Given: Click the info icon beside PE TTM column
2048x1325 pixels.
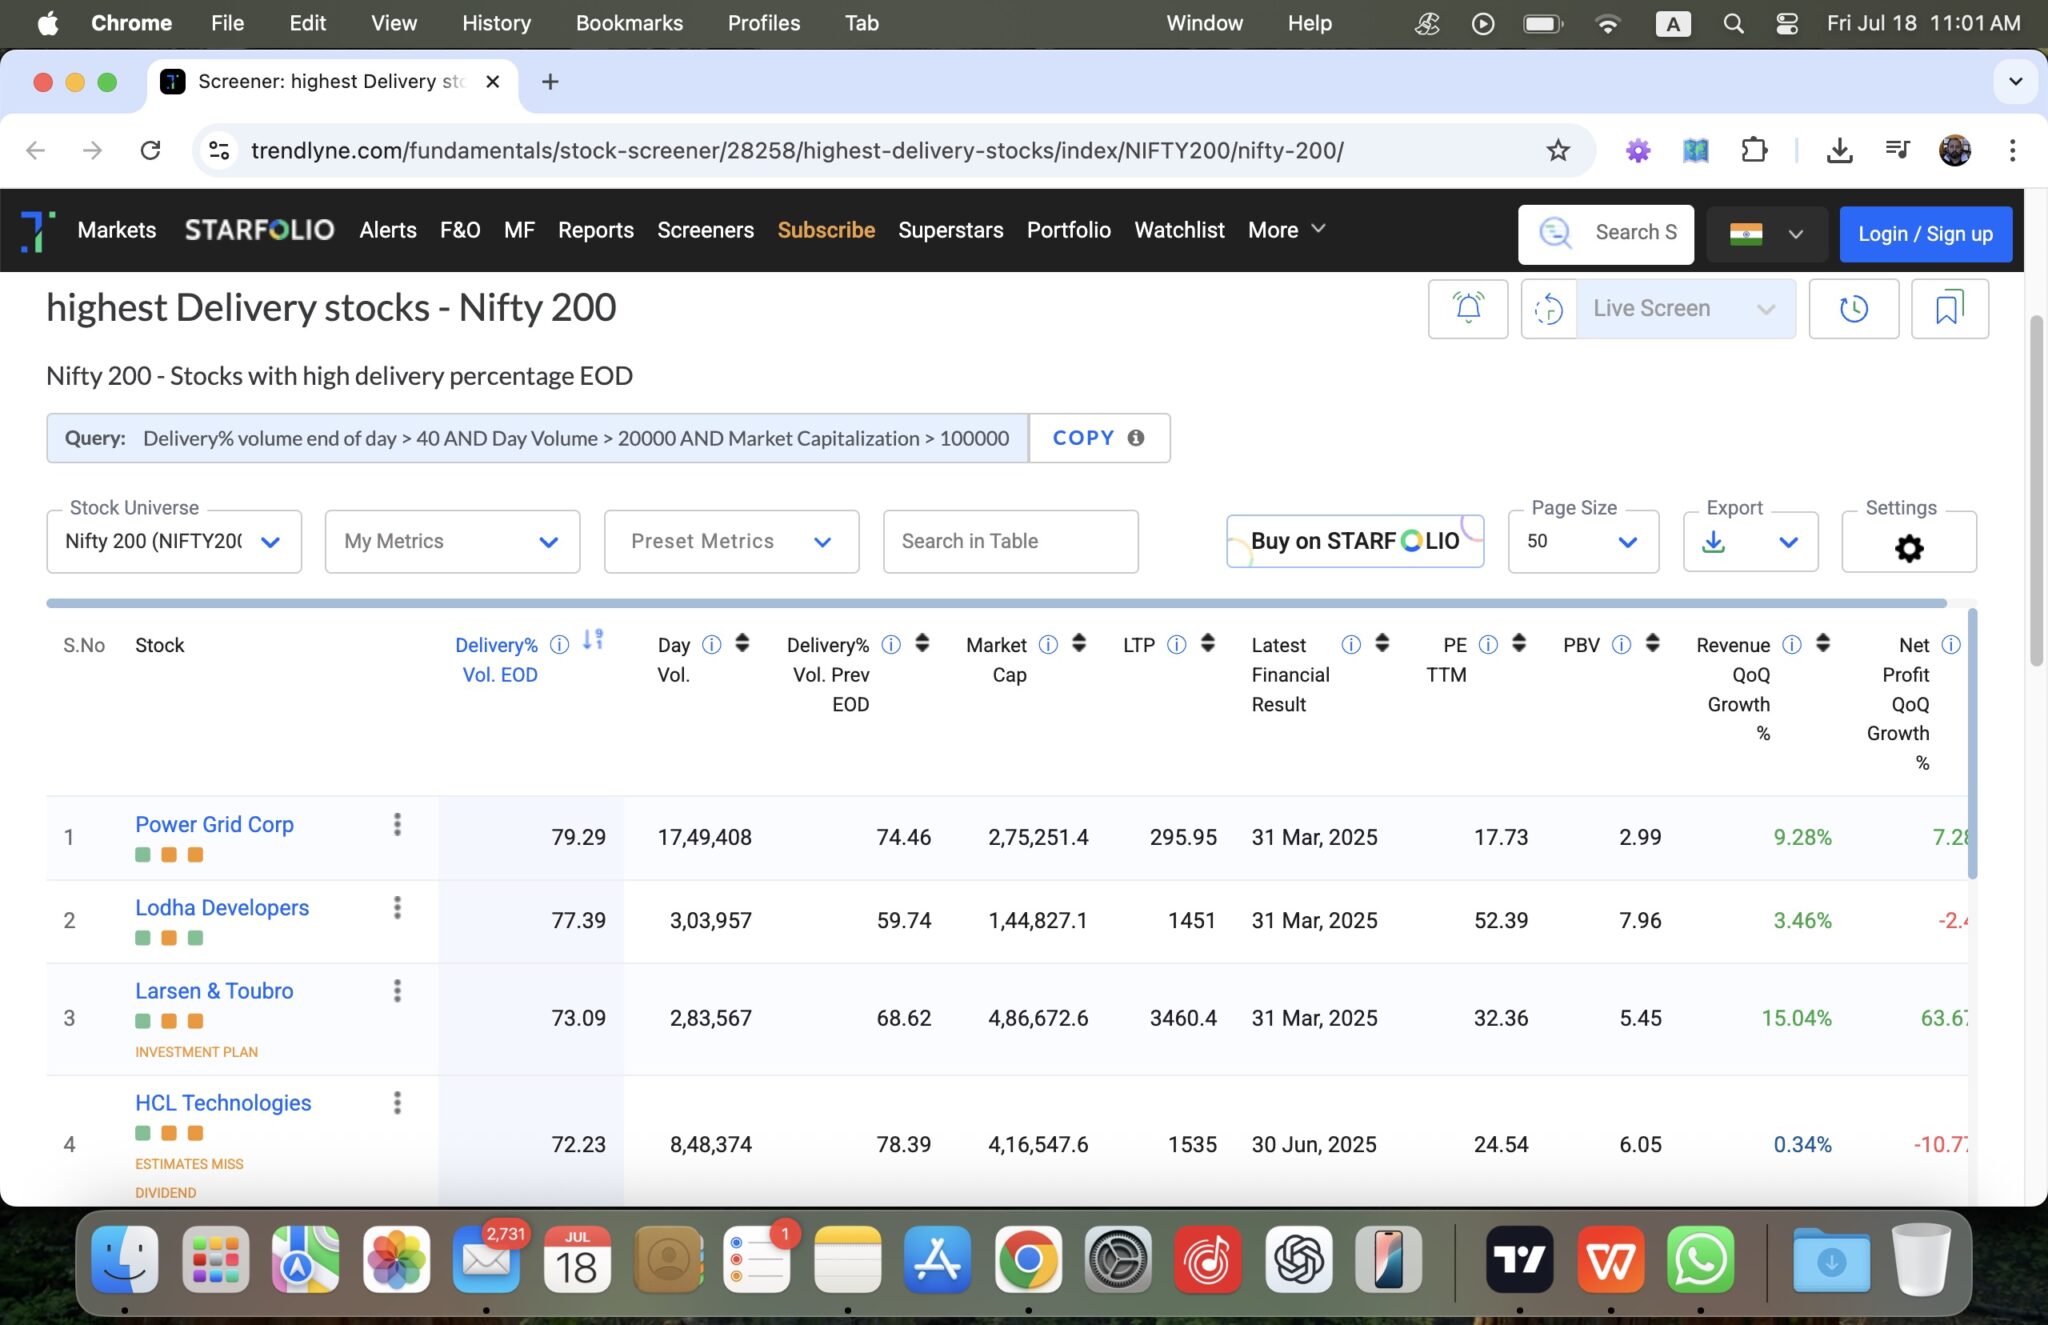Looking at the screenshot, I should pyautogui.click(x=1488, y=645).
